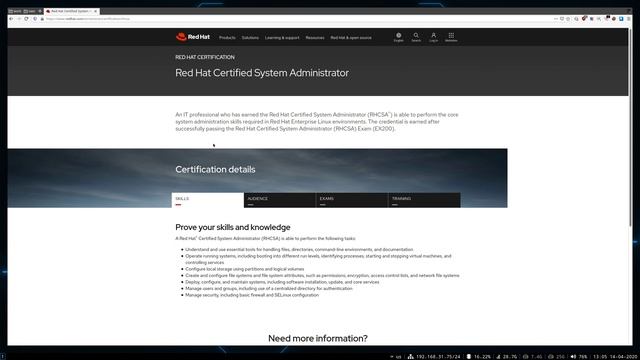Open the Learning & support menu
The image size is (640, 360).
pos(282,38)
